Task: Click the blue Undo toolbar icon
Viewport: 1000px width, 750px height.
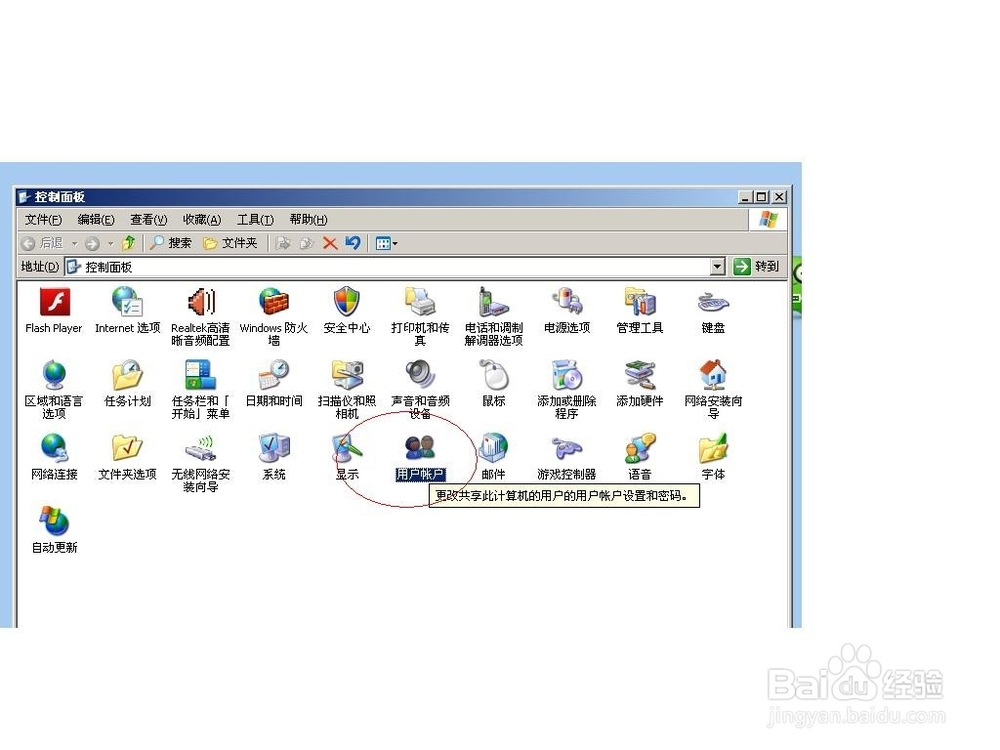Action: tap(353, 243)
